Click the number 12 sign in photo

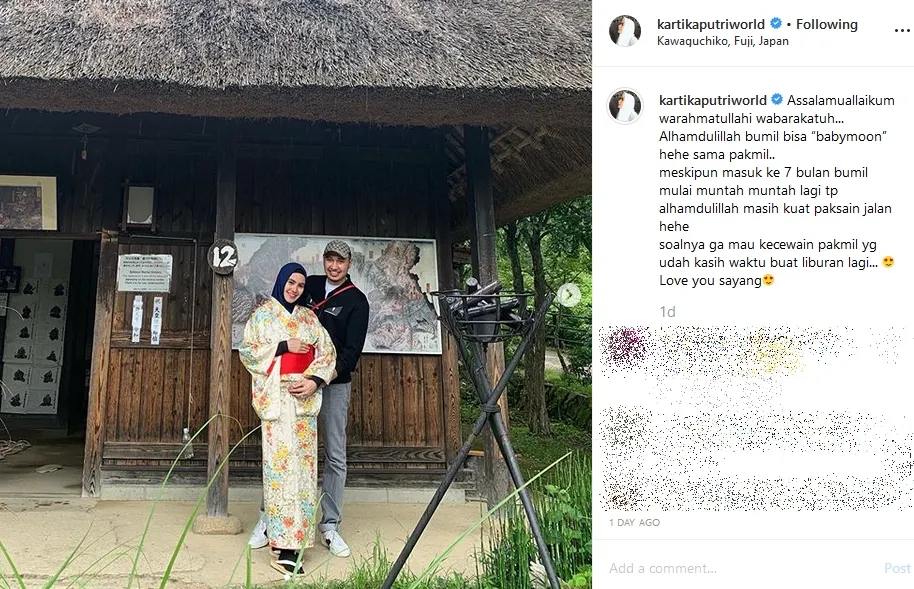point(223,257)
